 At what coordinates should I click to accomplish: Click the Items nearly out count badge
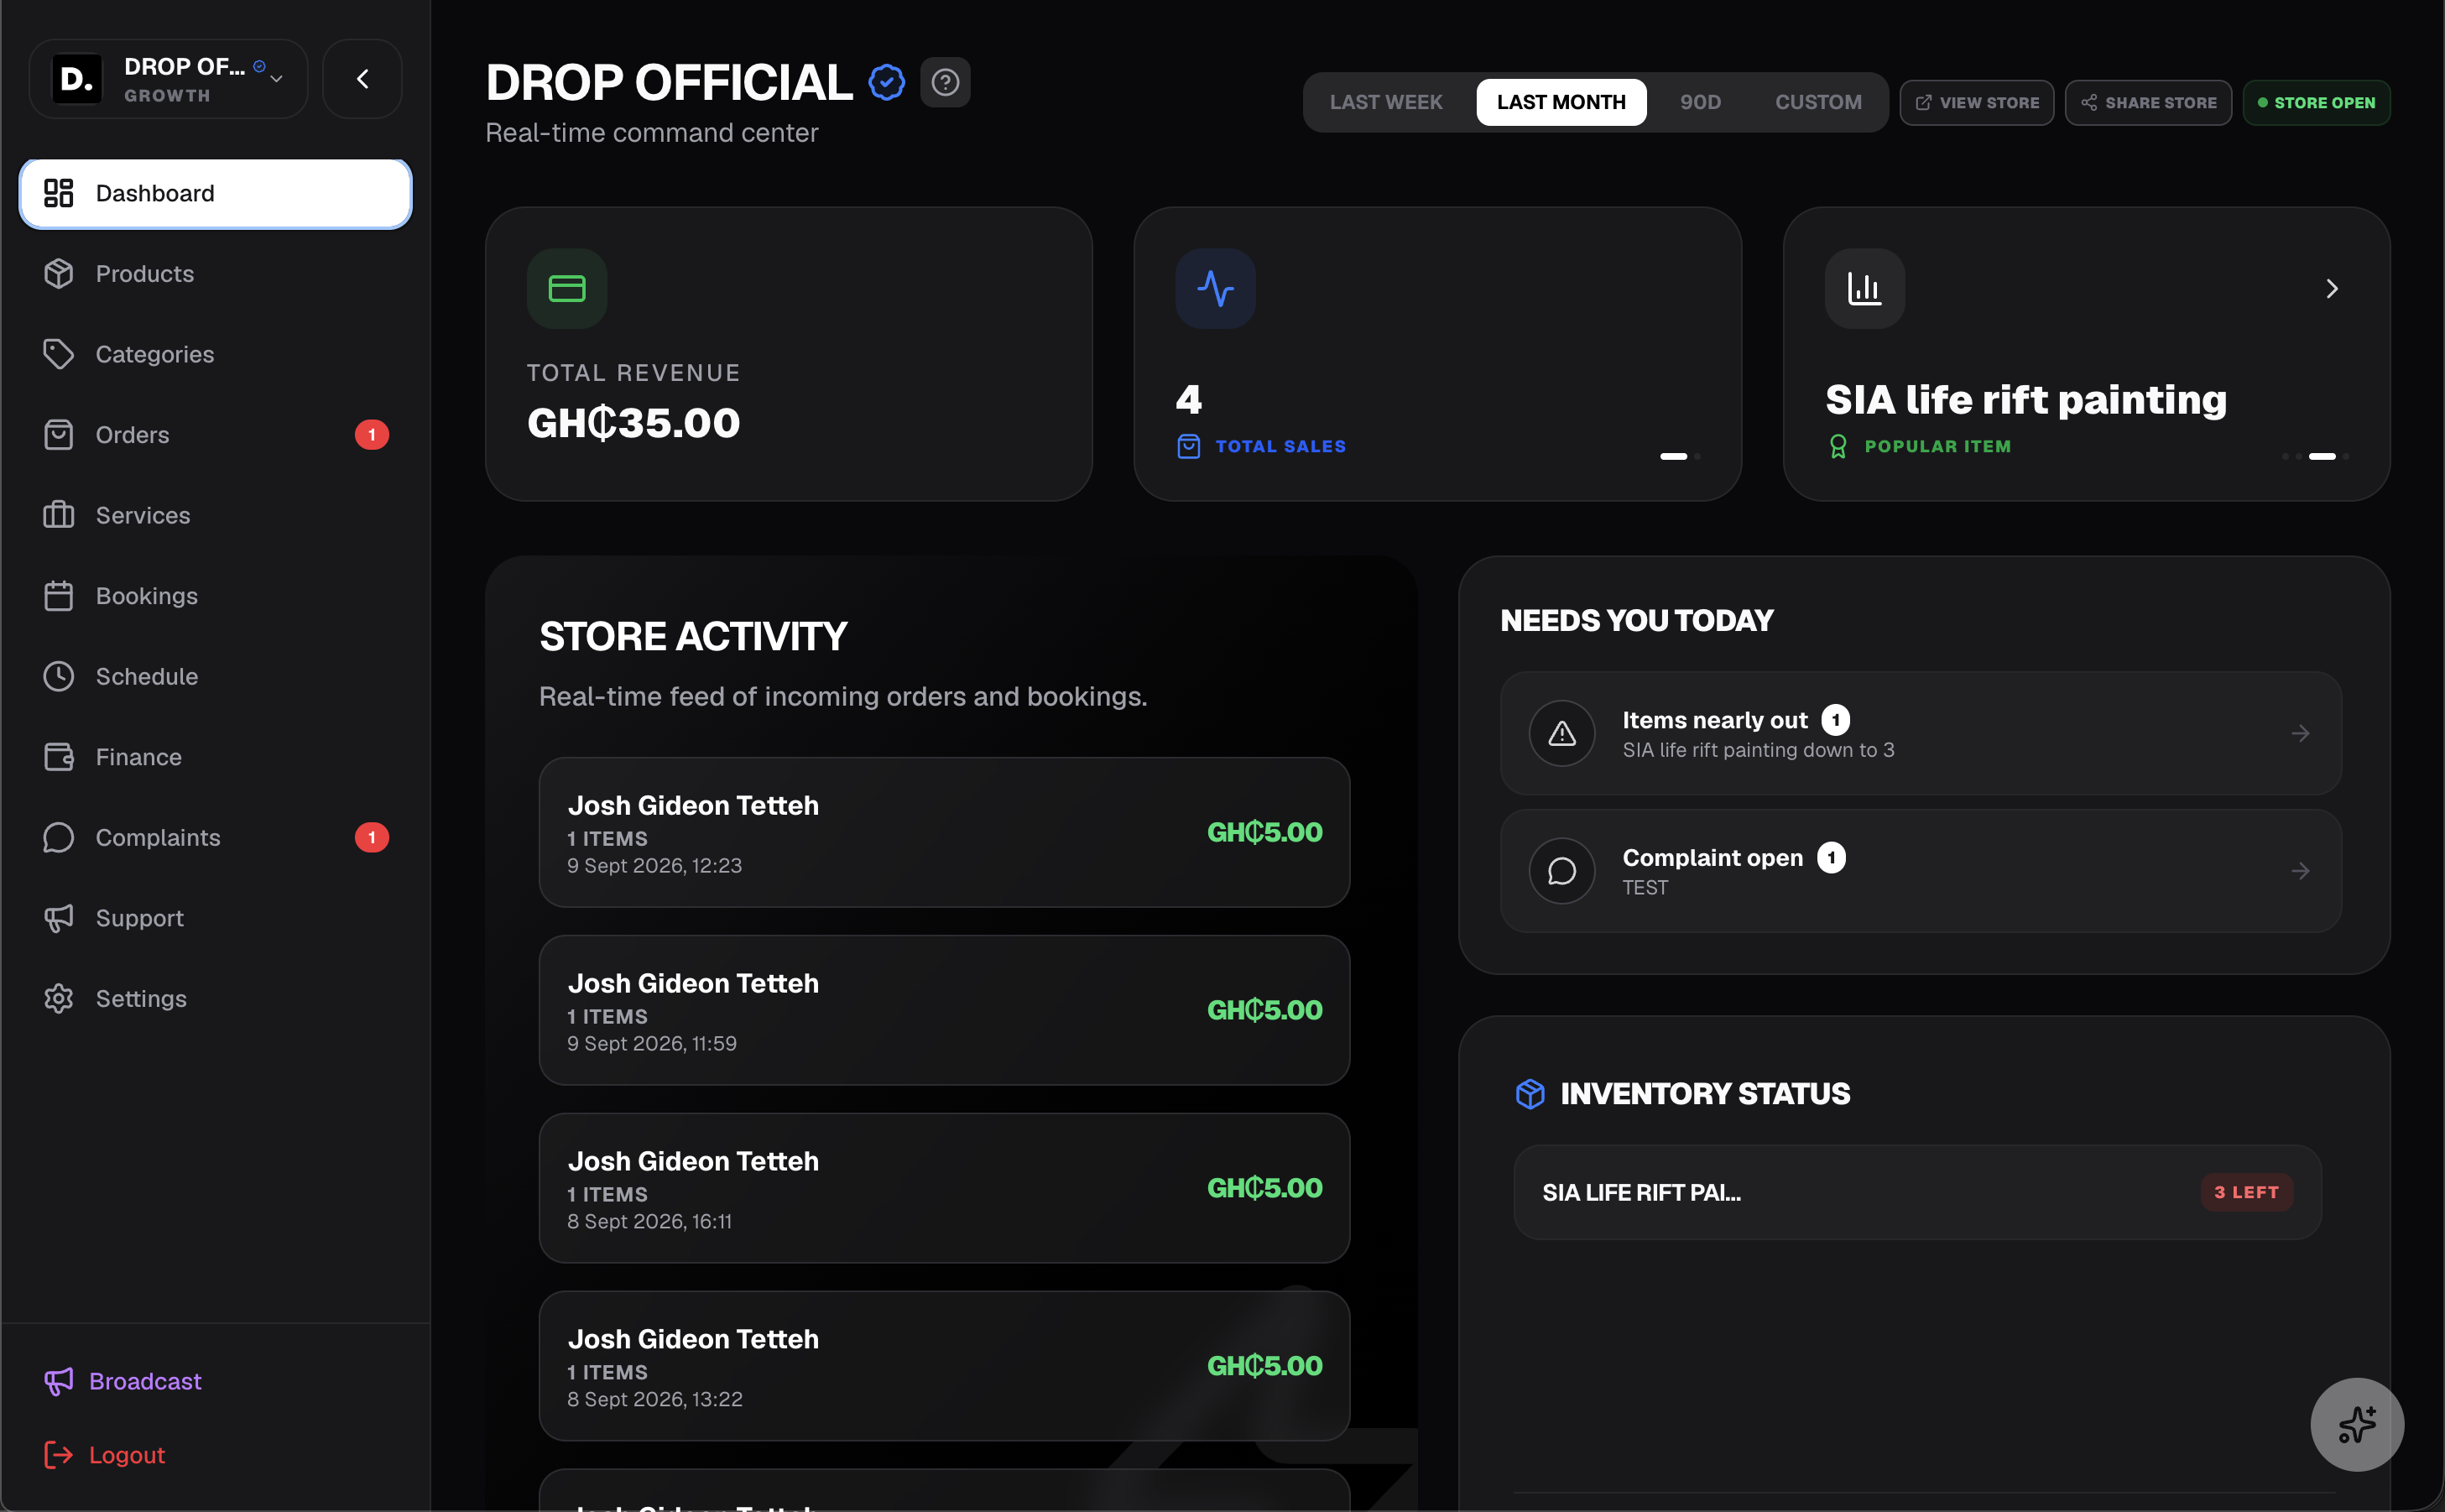click(1836, 720)
